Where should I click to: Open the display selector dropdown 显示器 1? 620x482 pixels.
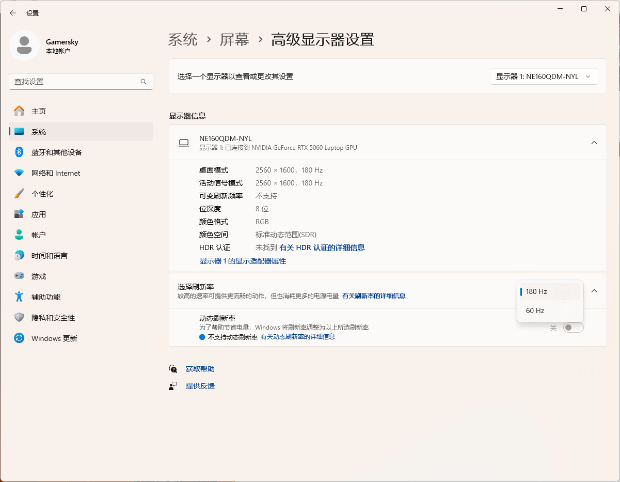coord(544,76)
